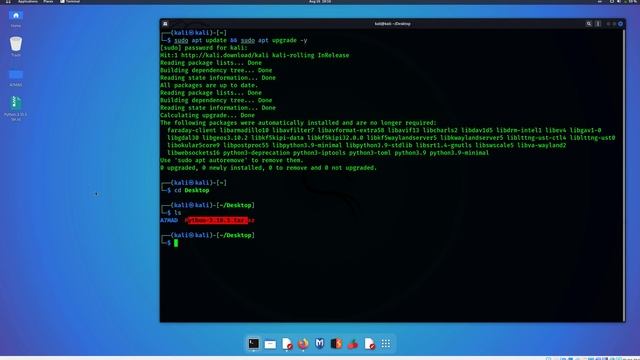Open the file manager icon in the dock

[270, 344]
